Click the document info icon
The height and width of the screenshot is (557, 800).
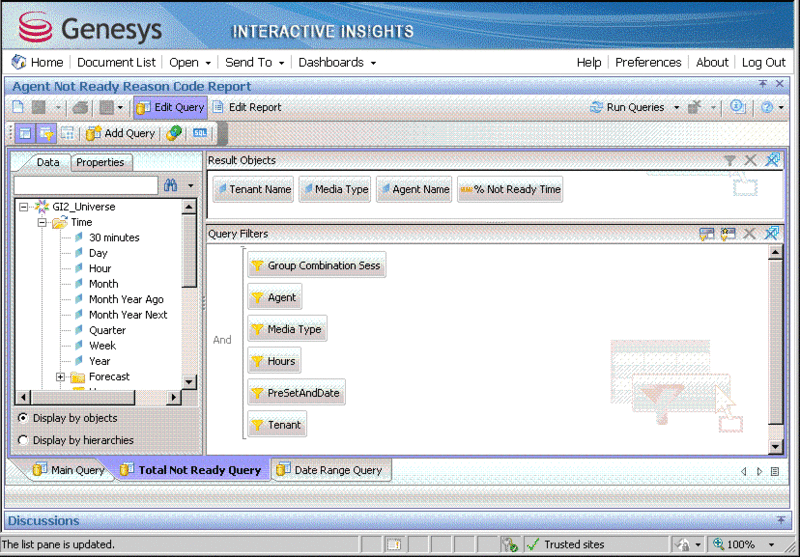737,107
